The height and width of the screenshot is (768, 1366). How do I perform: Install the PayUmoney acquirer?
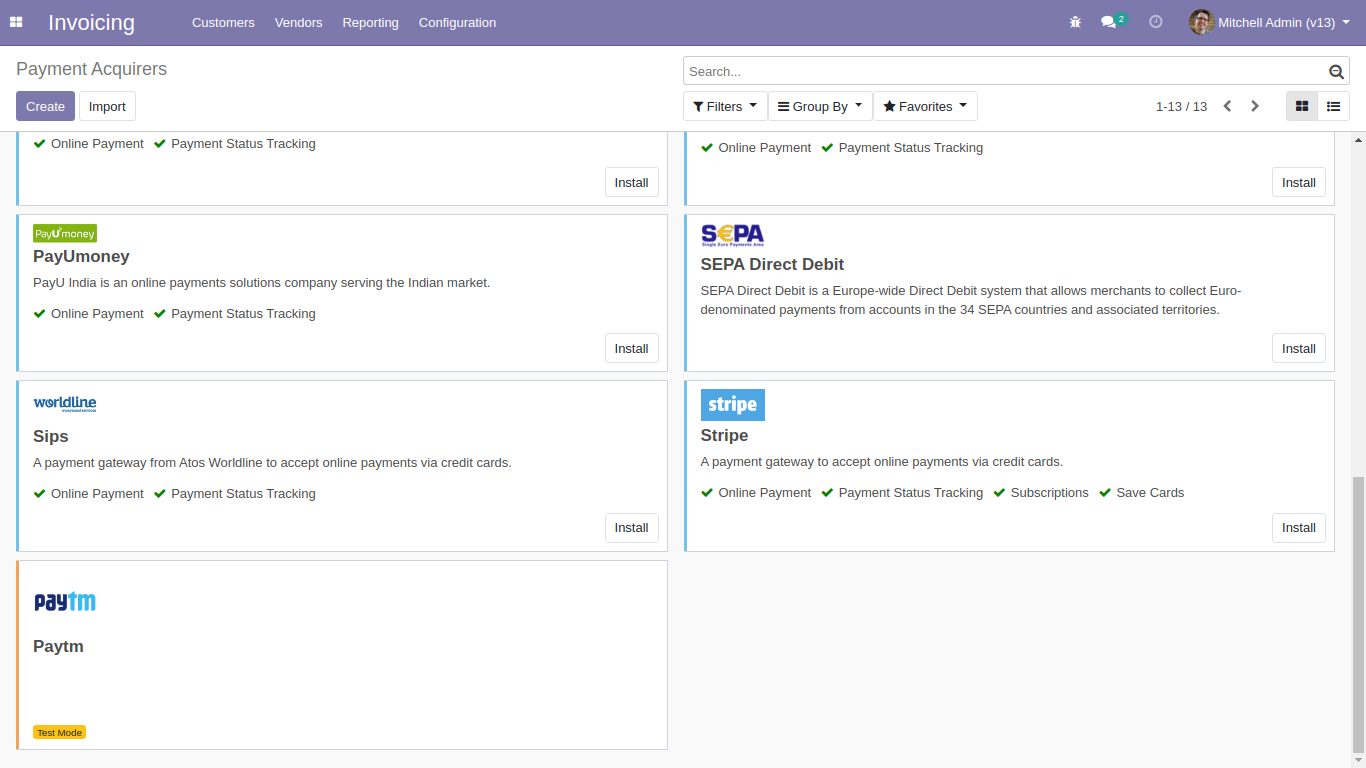631,348
